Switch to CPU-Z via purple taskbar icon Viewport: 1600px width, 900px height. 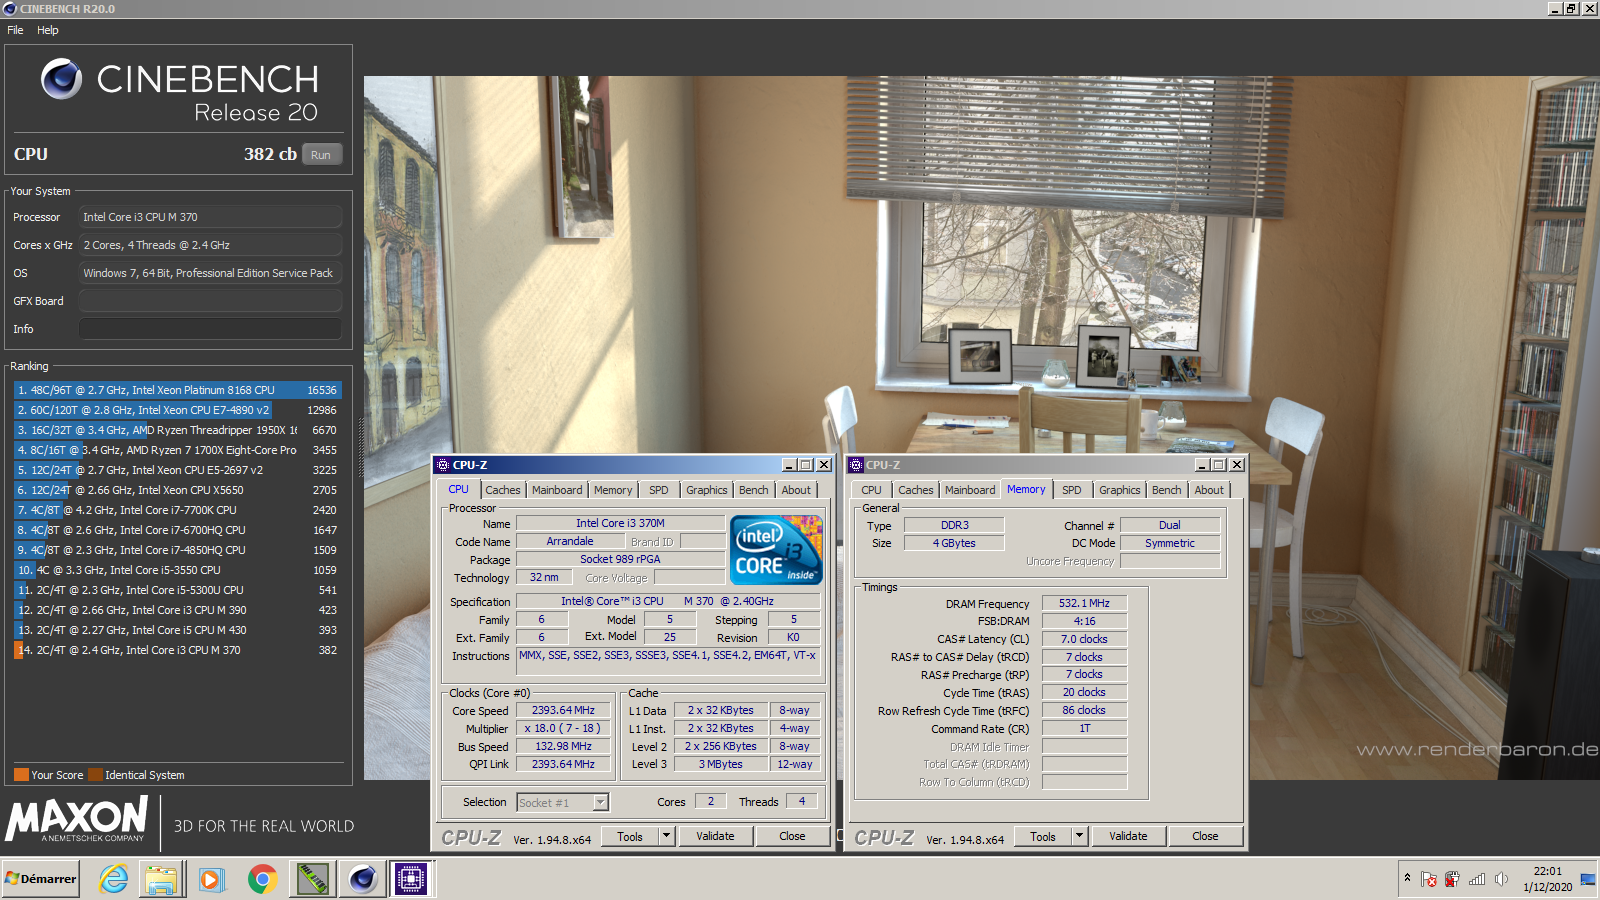click(x=411, y=879)
